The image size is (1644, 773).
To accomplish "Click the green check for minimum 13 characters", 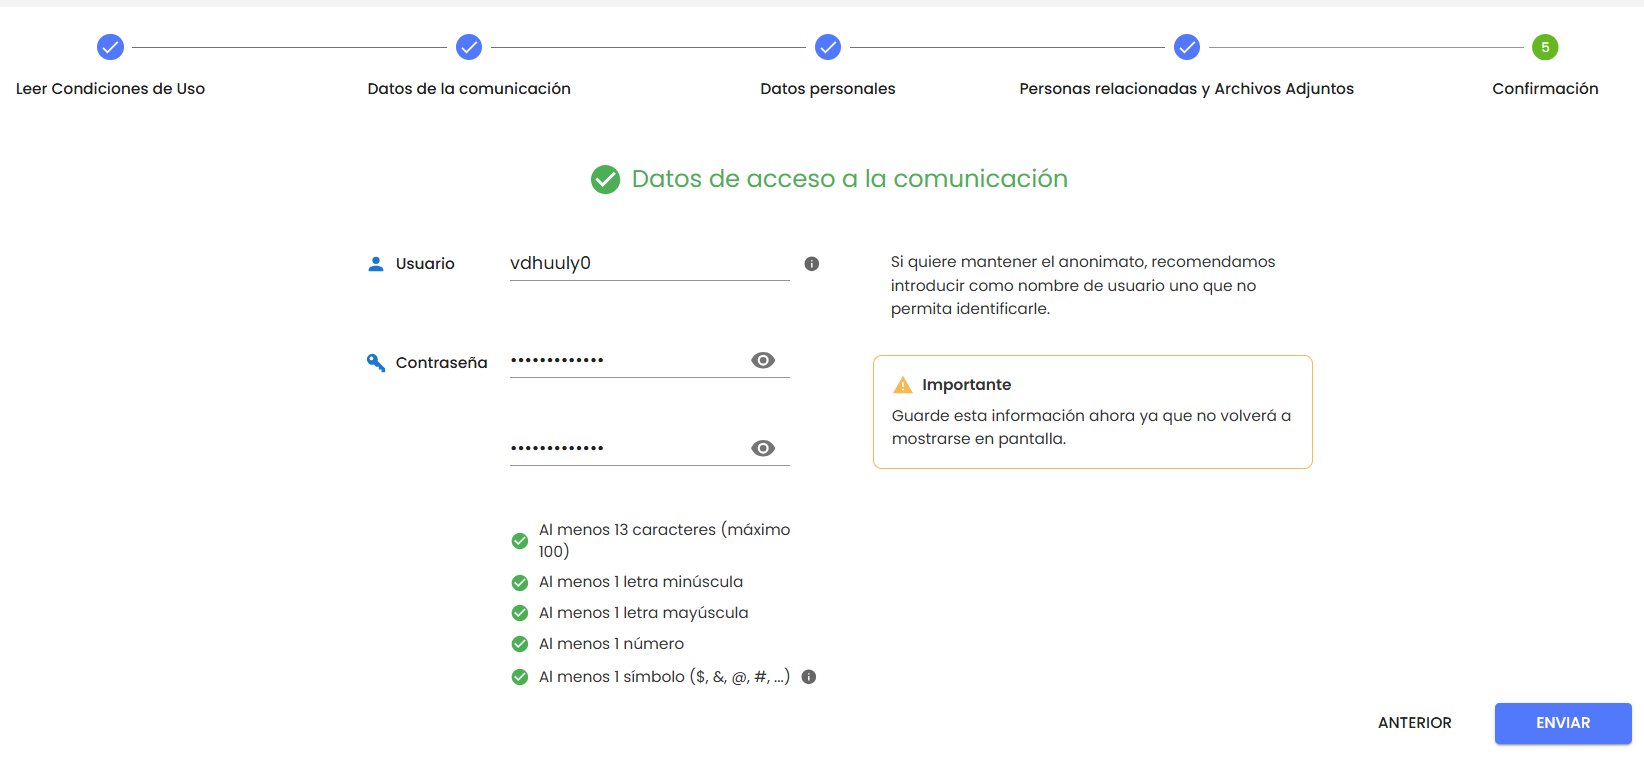I will click(520, 541).
